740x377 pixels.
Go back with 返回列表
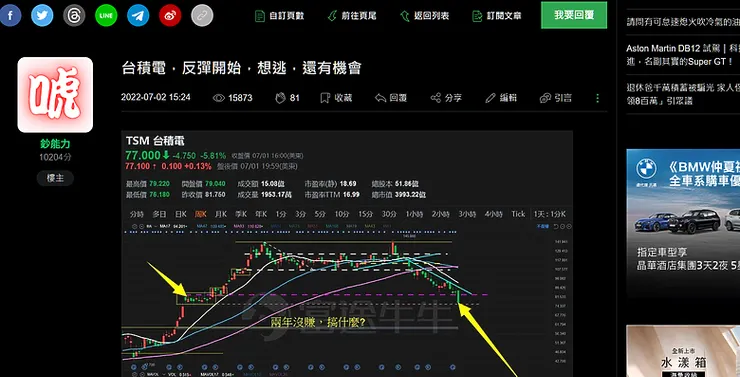pos(424,16)
